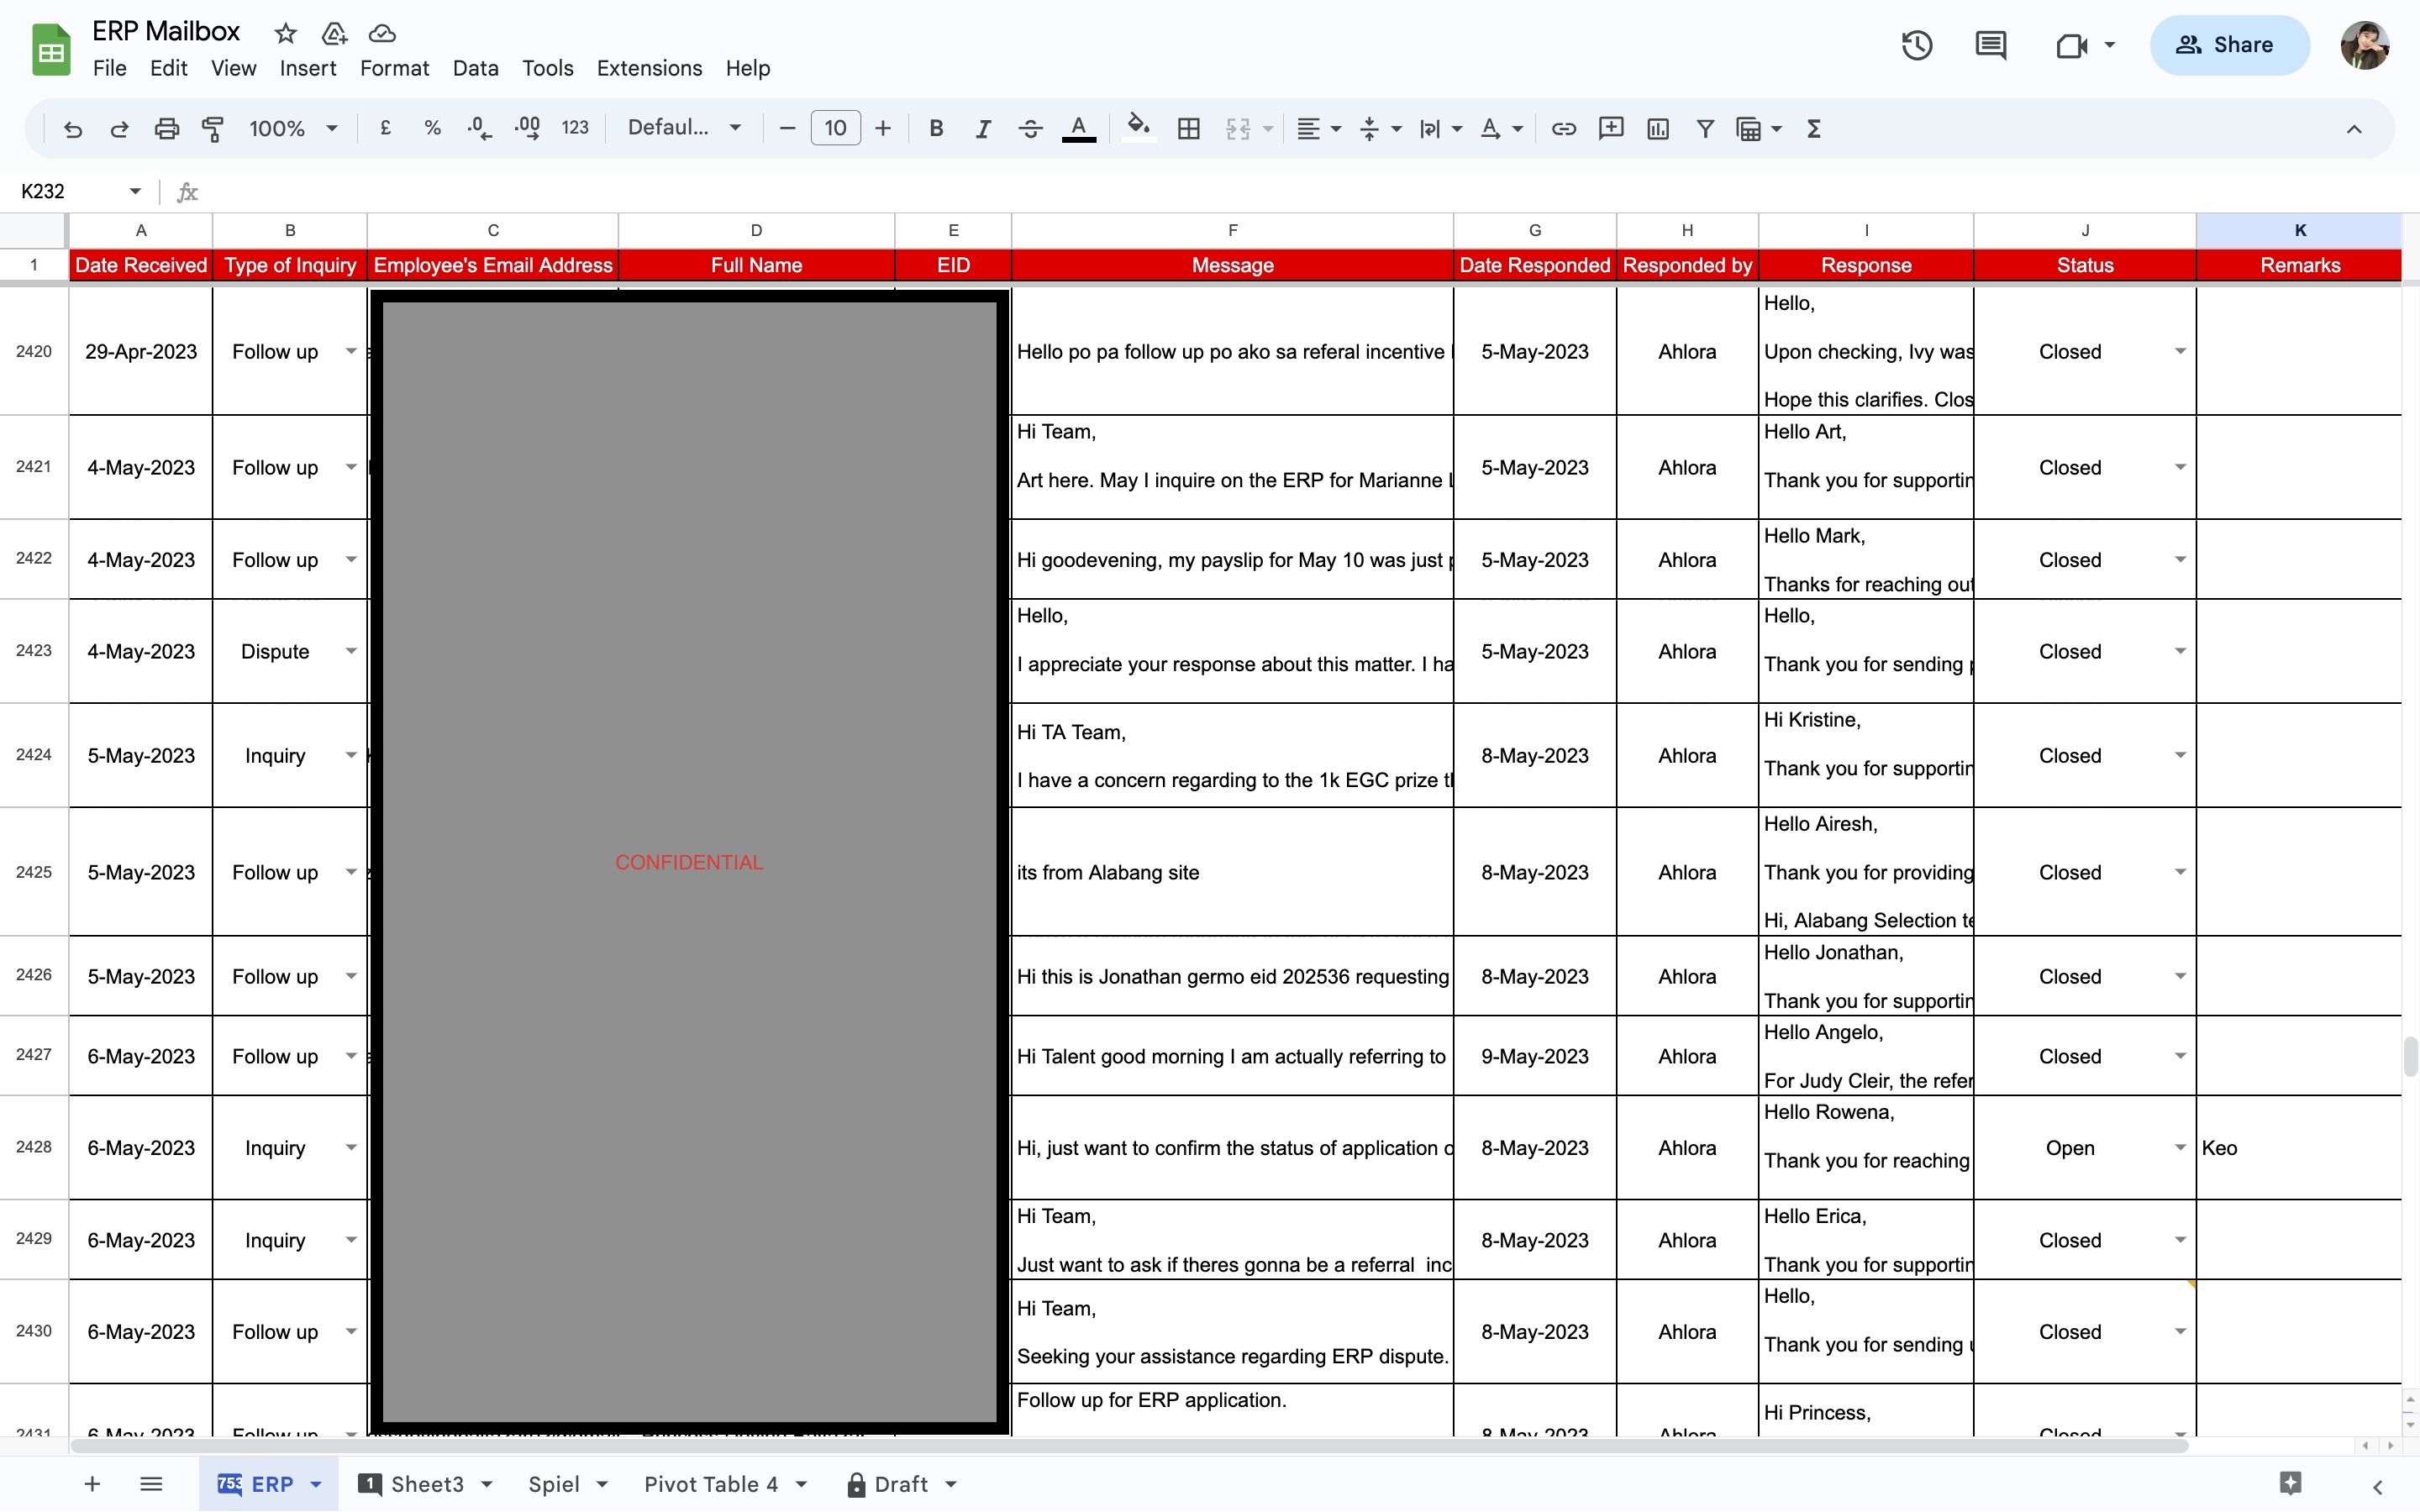The width and height of the screenshot is (2420, 1512).
Task: Click the insert chart icon
Action: 1657,128
